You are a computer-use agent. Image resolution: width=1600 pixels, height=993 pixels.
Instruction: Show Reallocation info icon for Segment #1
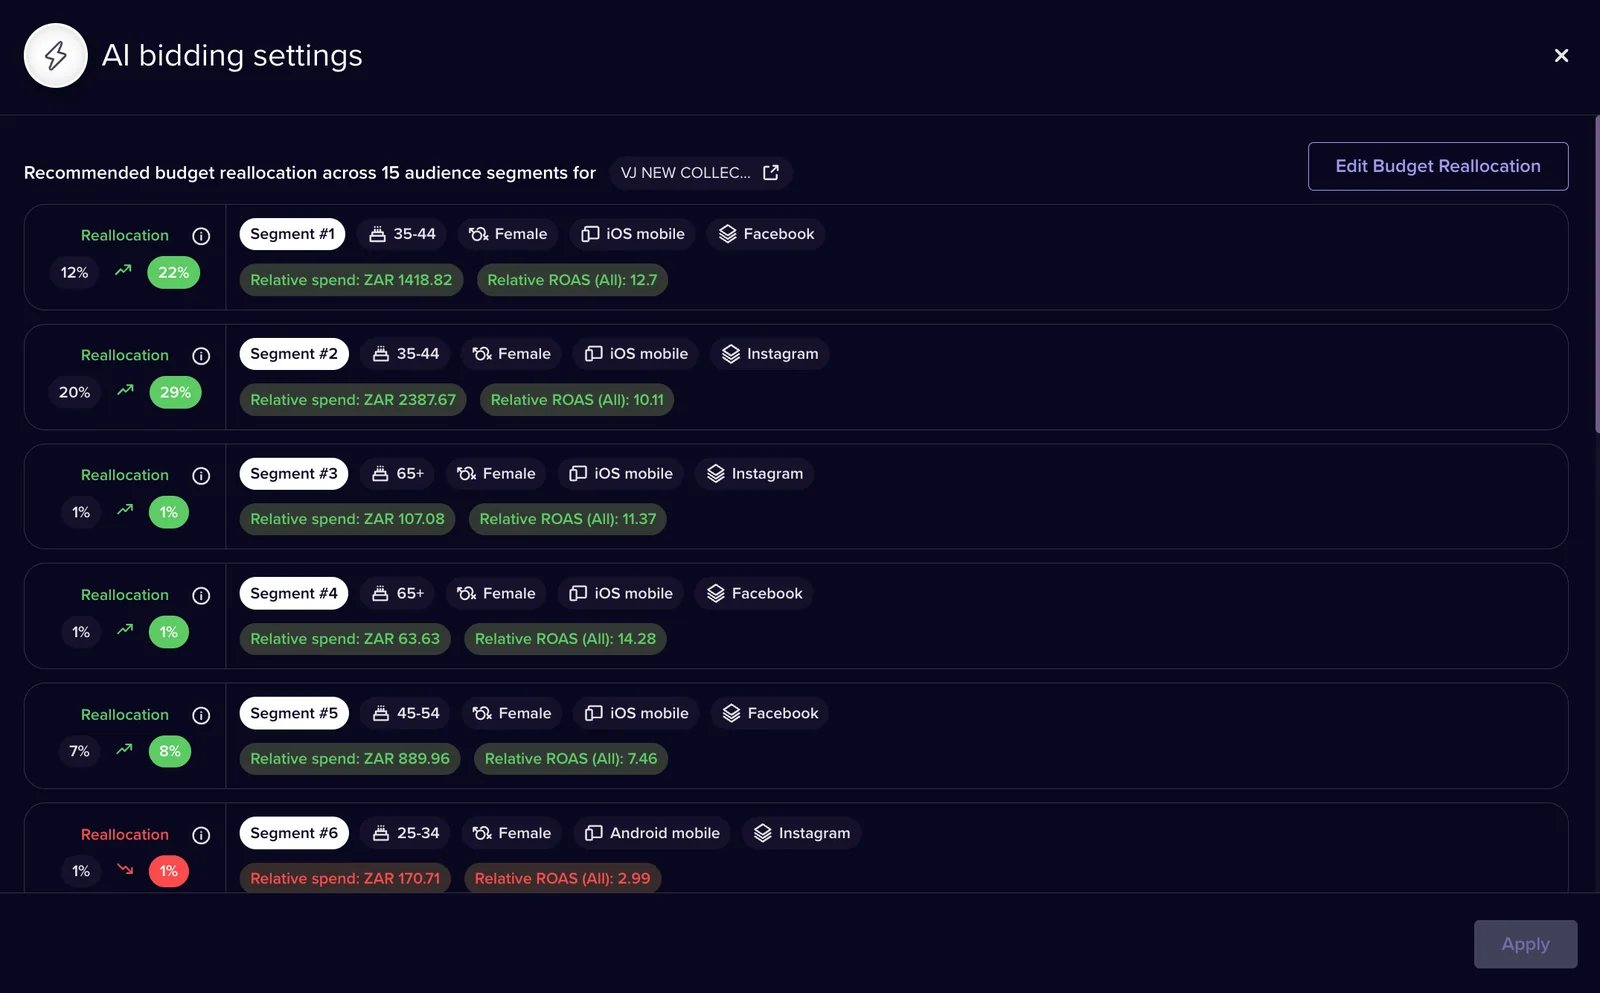point(201,236)
